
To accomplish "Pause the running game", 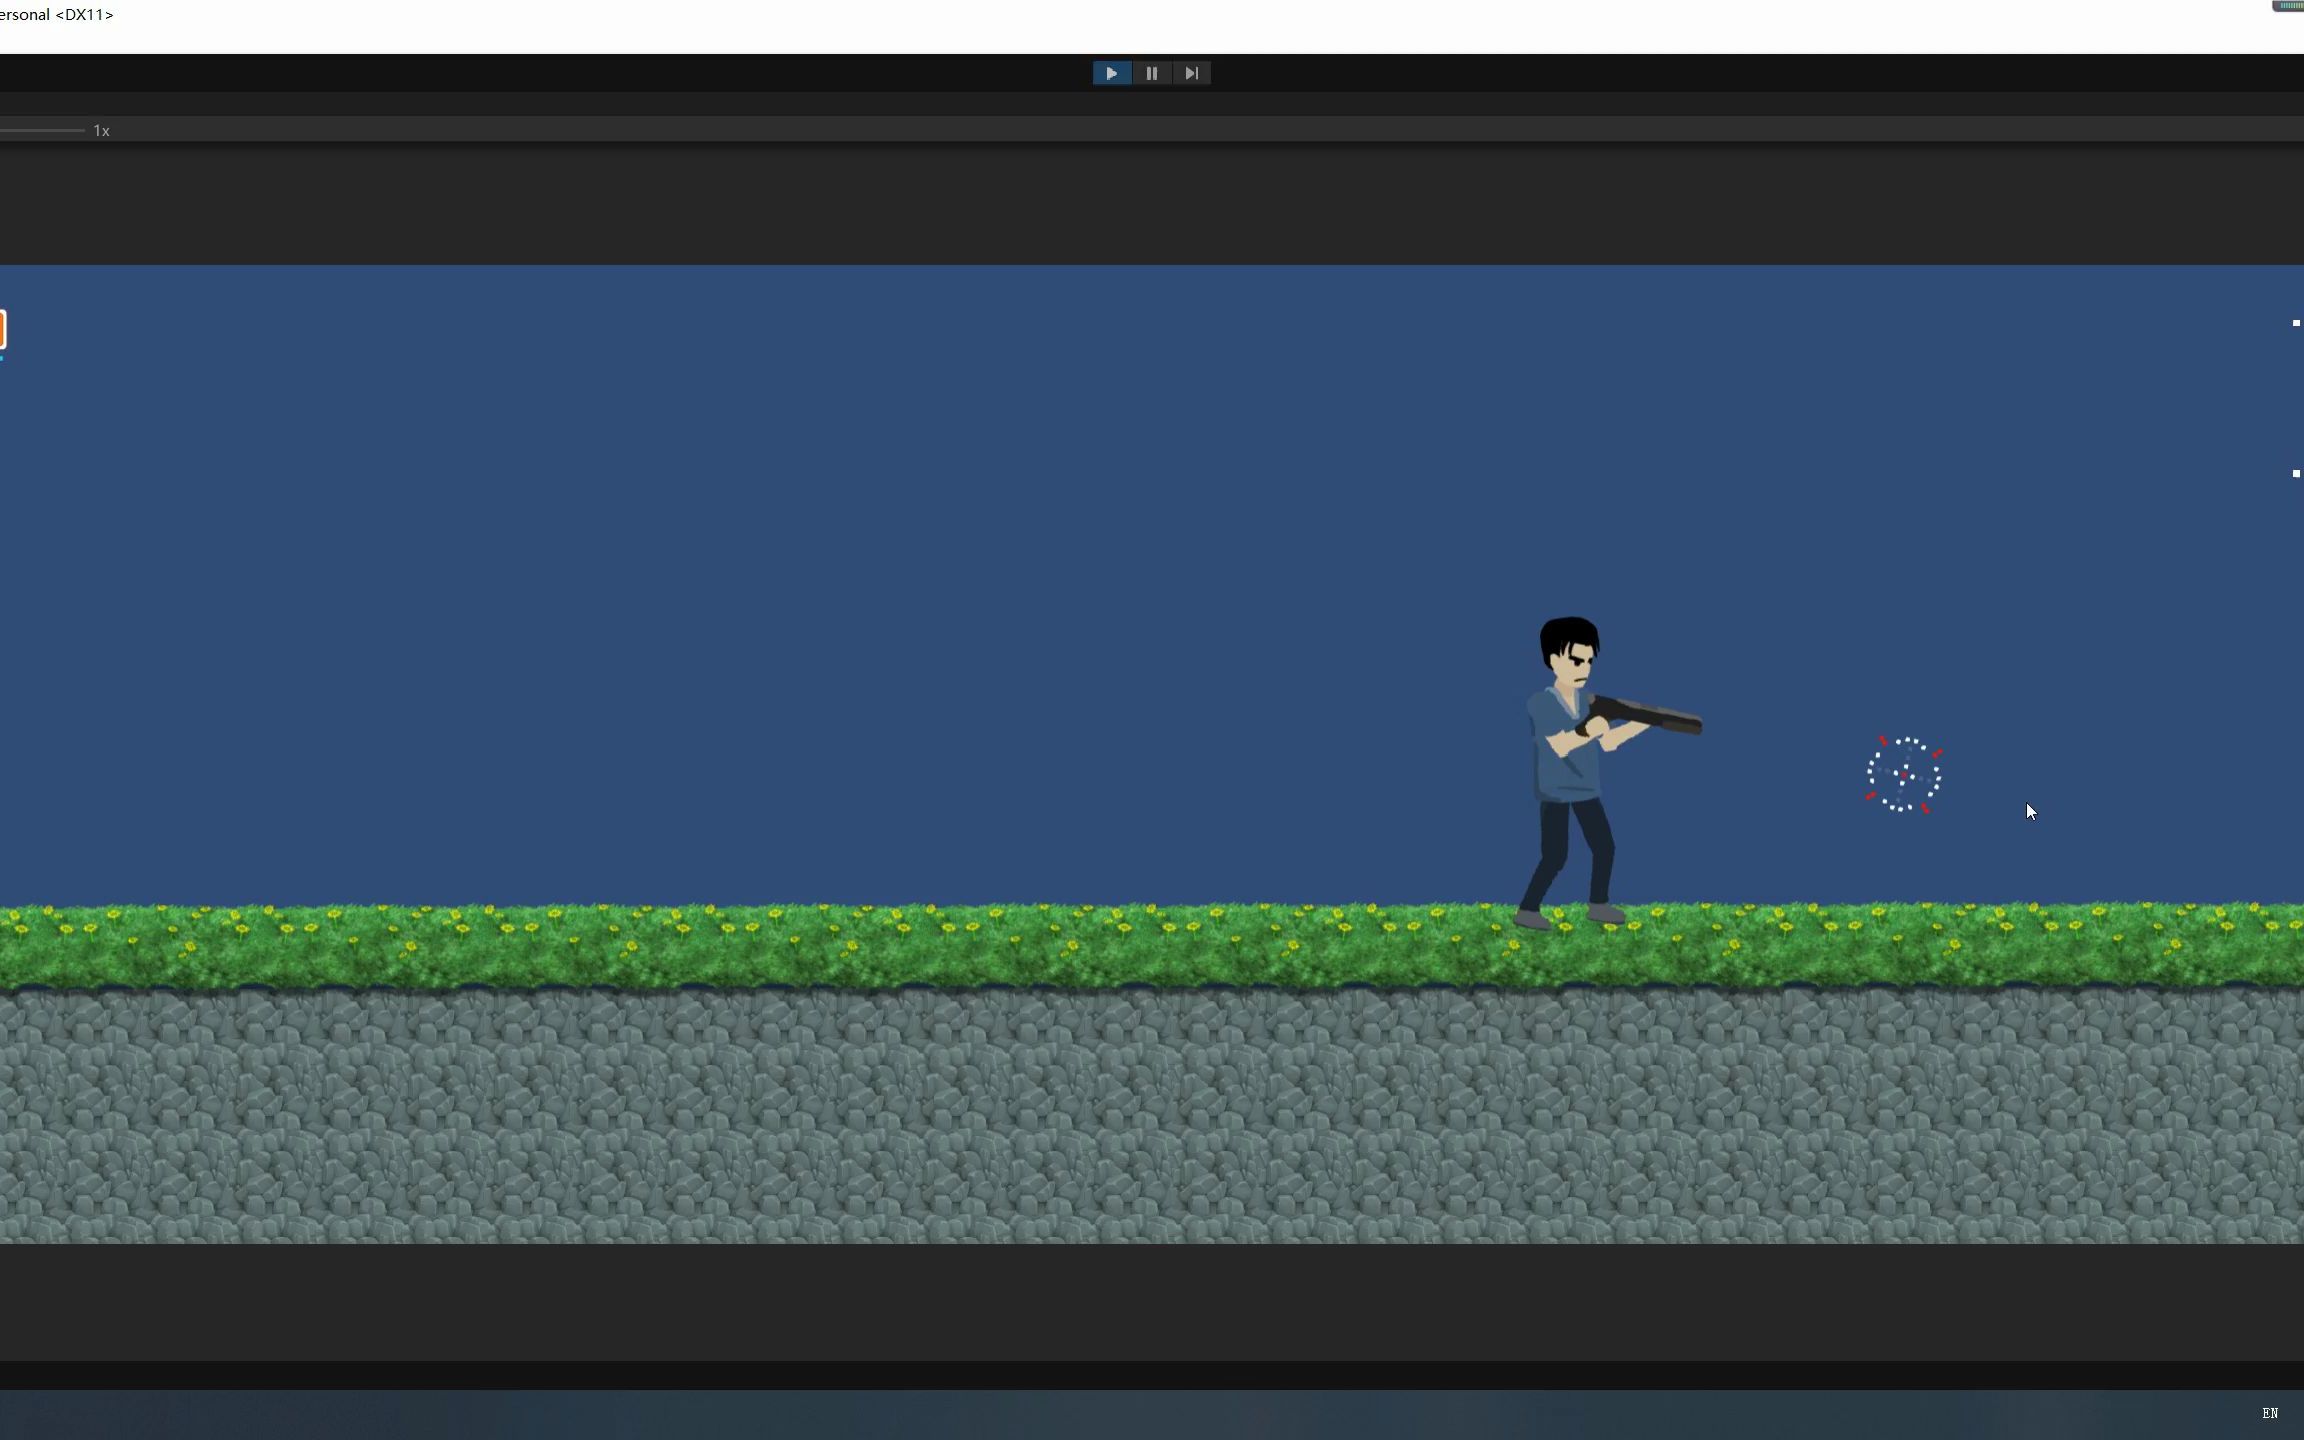I will 1151,72.
